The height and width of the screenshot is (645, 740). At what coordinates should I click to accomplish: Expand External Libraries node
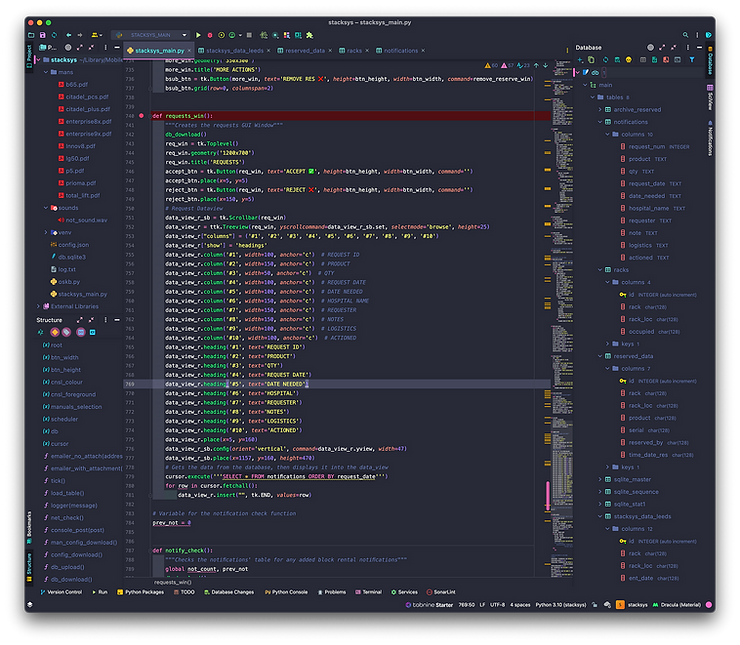39,306
